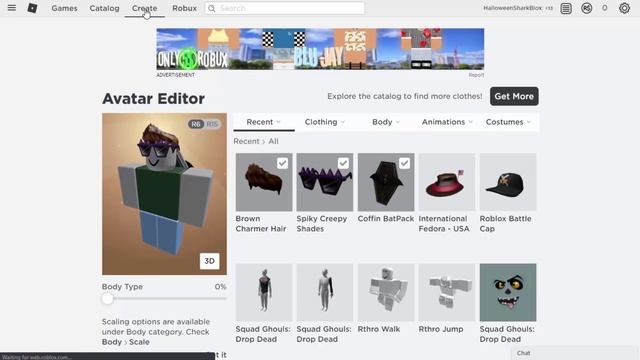Equip the International Fedora - USA

pyautogui.click(x=447, y=182)
